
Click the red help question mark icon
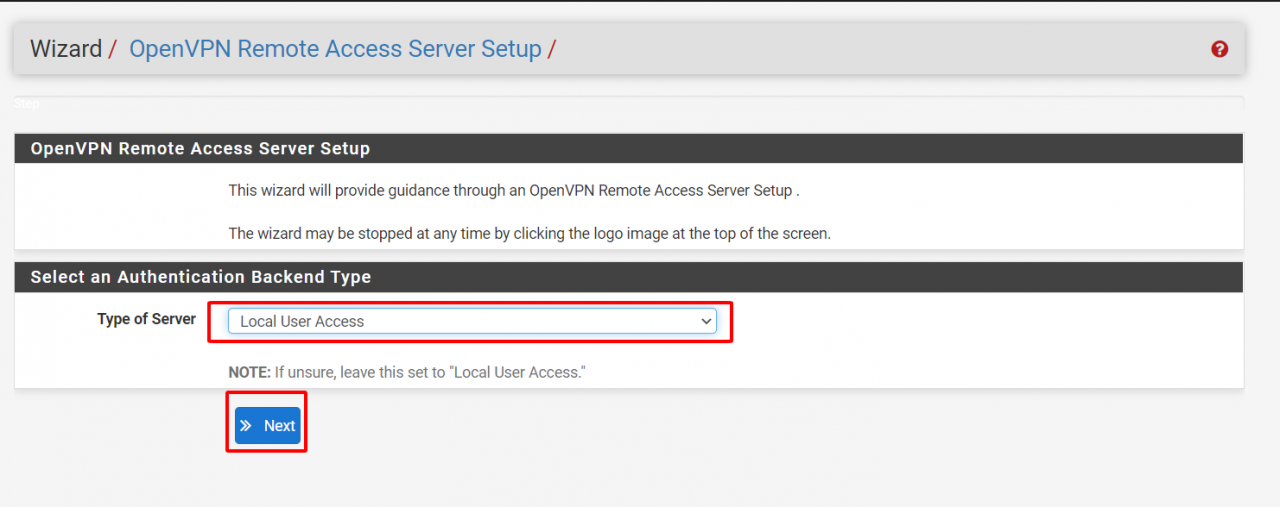[1219, 49]
